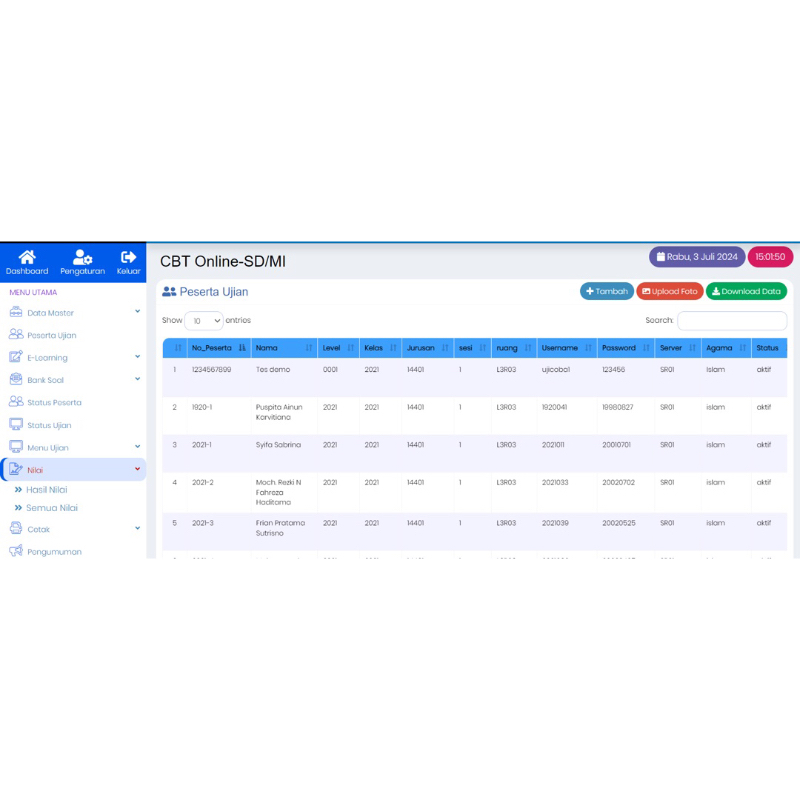Select the Status Peserta icon in sidebar
This screenshot has width=800, height=800.
pos(16,402)
